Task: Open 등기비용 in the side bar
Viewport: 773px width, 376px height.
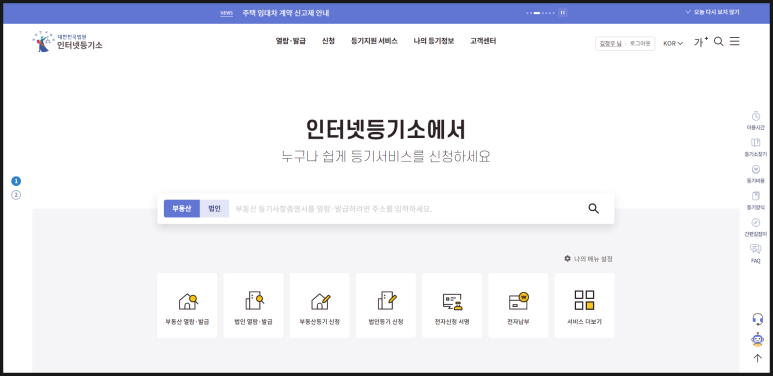Action: coord(755,174)
